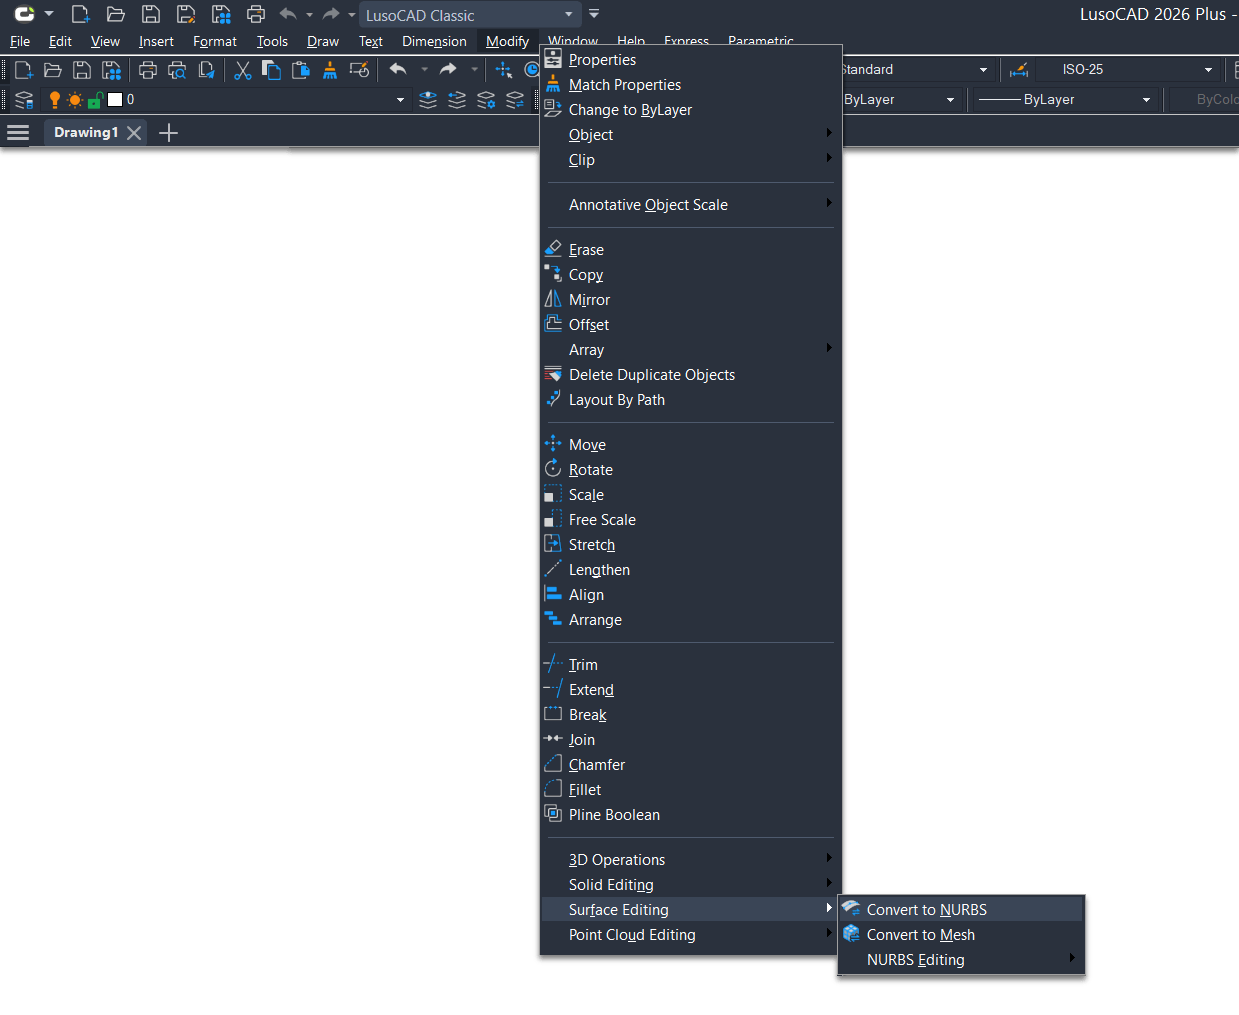1239x1015 pixels.
Task: Open the Layer Properties Manager icon
Action: click(x=24, y=100)
